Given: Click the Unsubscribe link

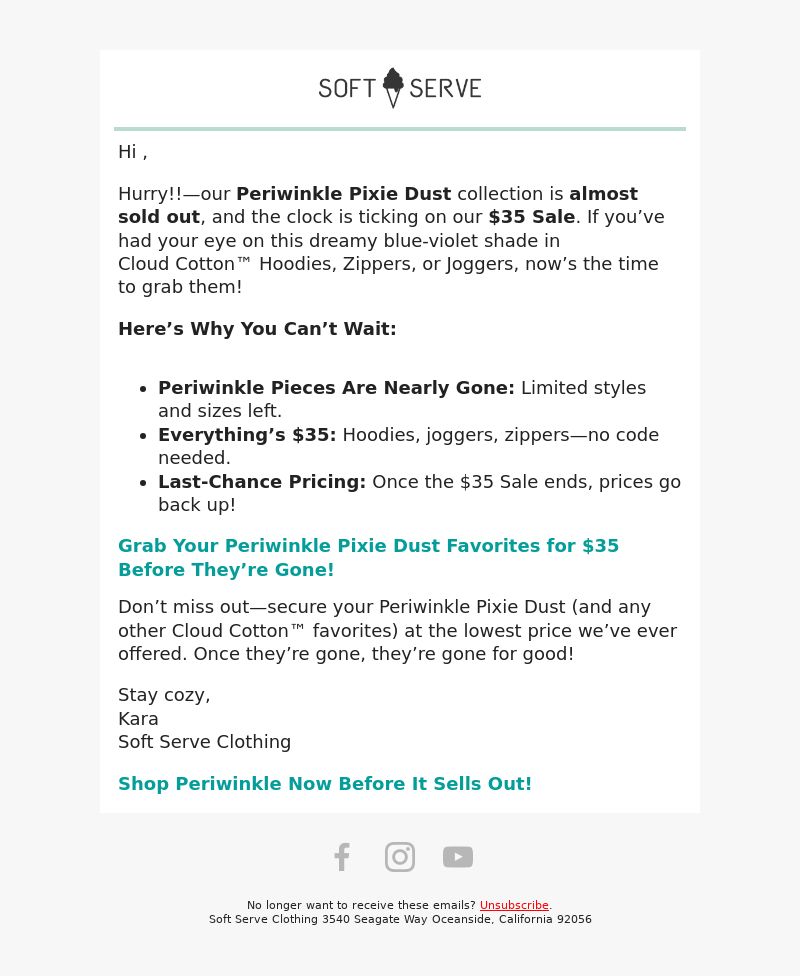Looking at the screenshot, I should [514, 905].
